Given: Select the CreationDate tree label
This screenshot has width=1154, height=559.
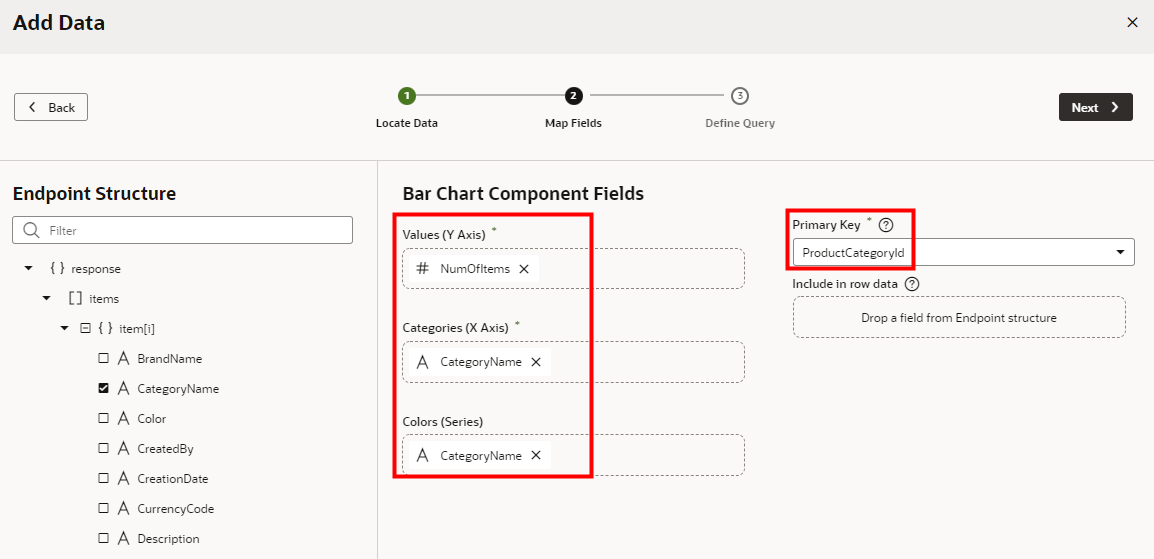Looking at the screenshot, I should [x=173, y=479].
